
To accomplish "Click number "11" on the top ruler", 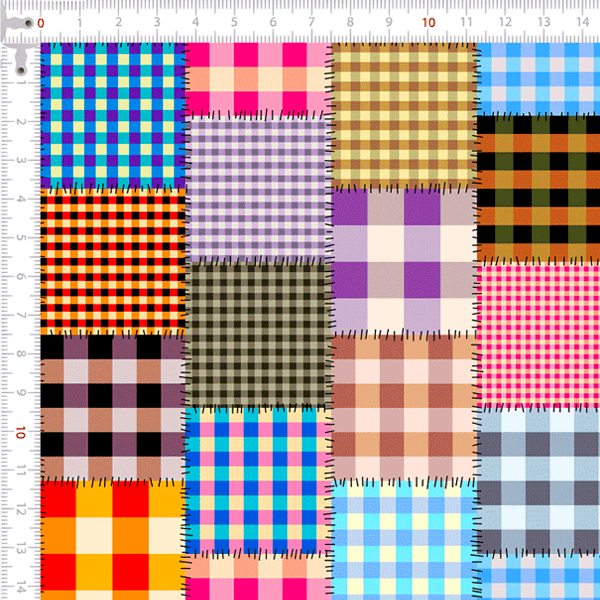I will [x=466, y=22].
